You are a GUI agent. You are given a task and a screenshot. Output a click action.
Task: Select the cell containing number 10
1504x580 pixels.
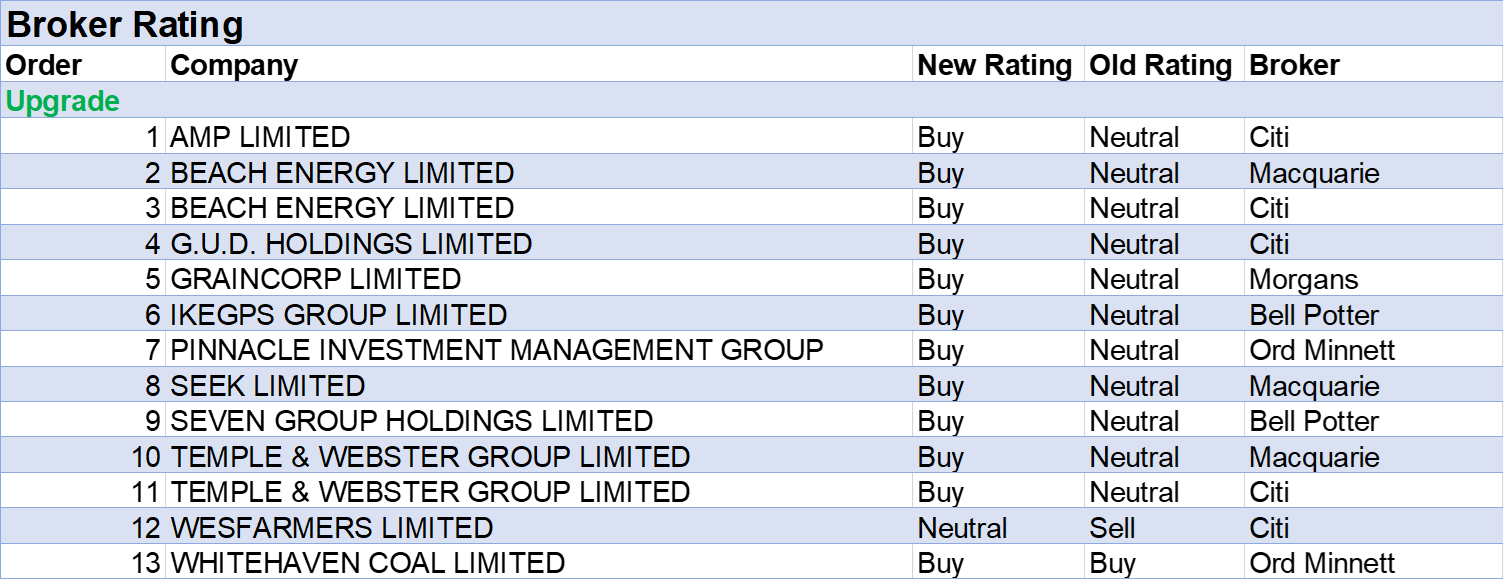146,457
